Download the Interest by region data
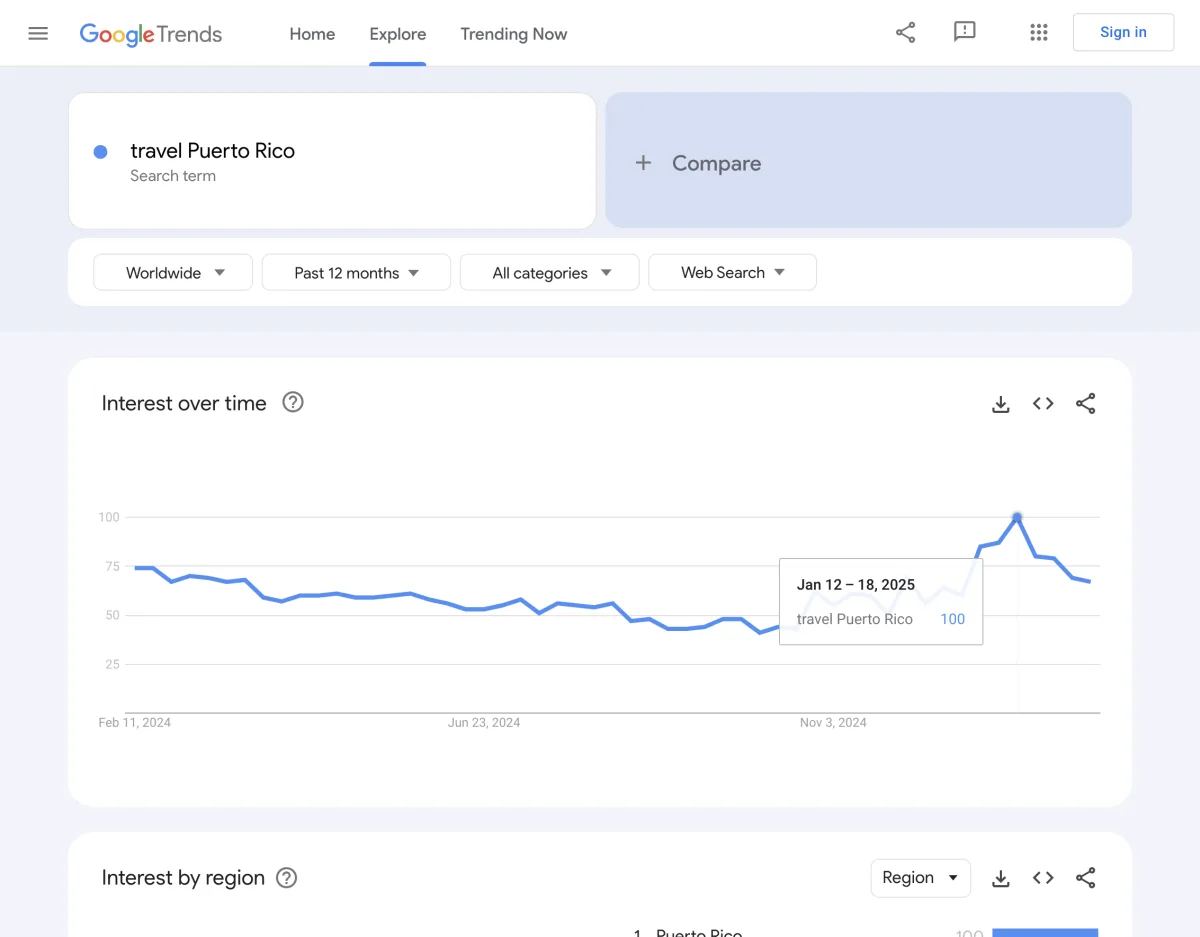1200x937 pixels. coord(1000,878)
